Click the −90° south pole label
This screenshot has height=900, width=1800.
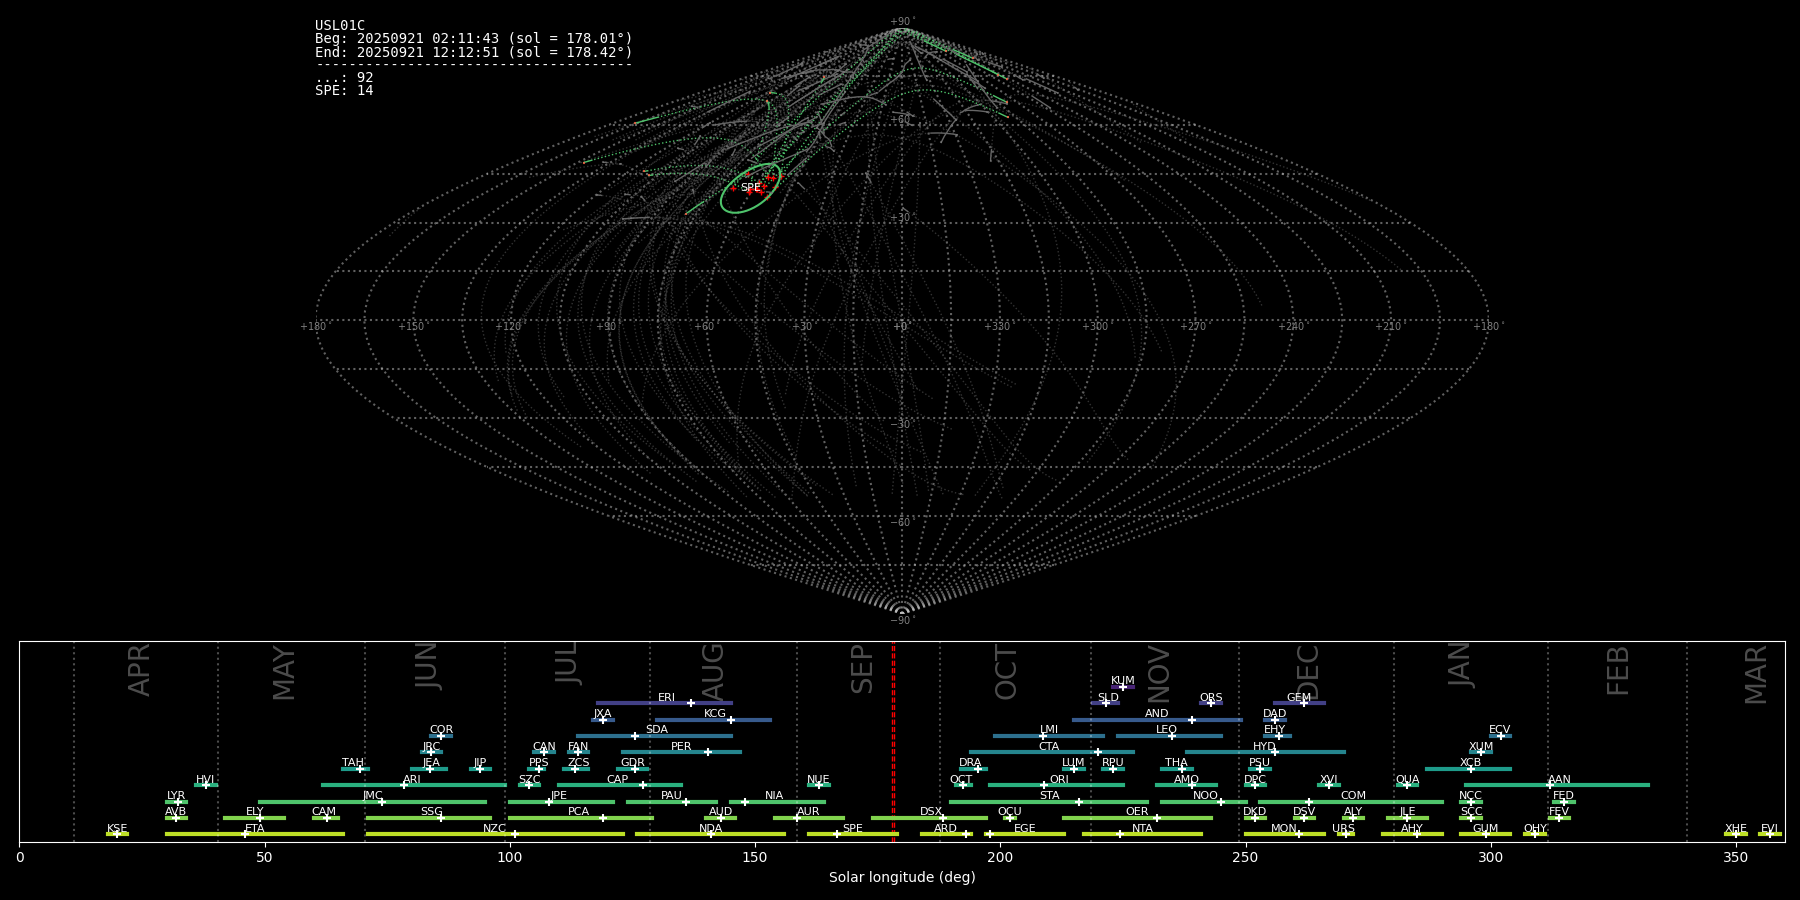[901, 621]
